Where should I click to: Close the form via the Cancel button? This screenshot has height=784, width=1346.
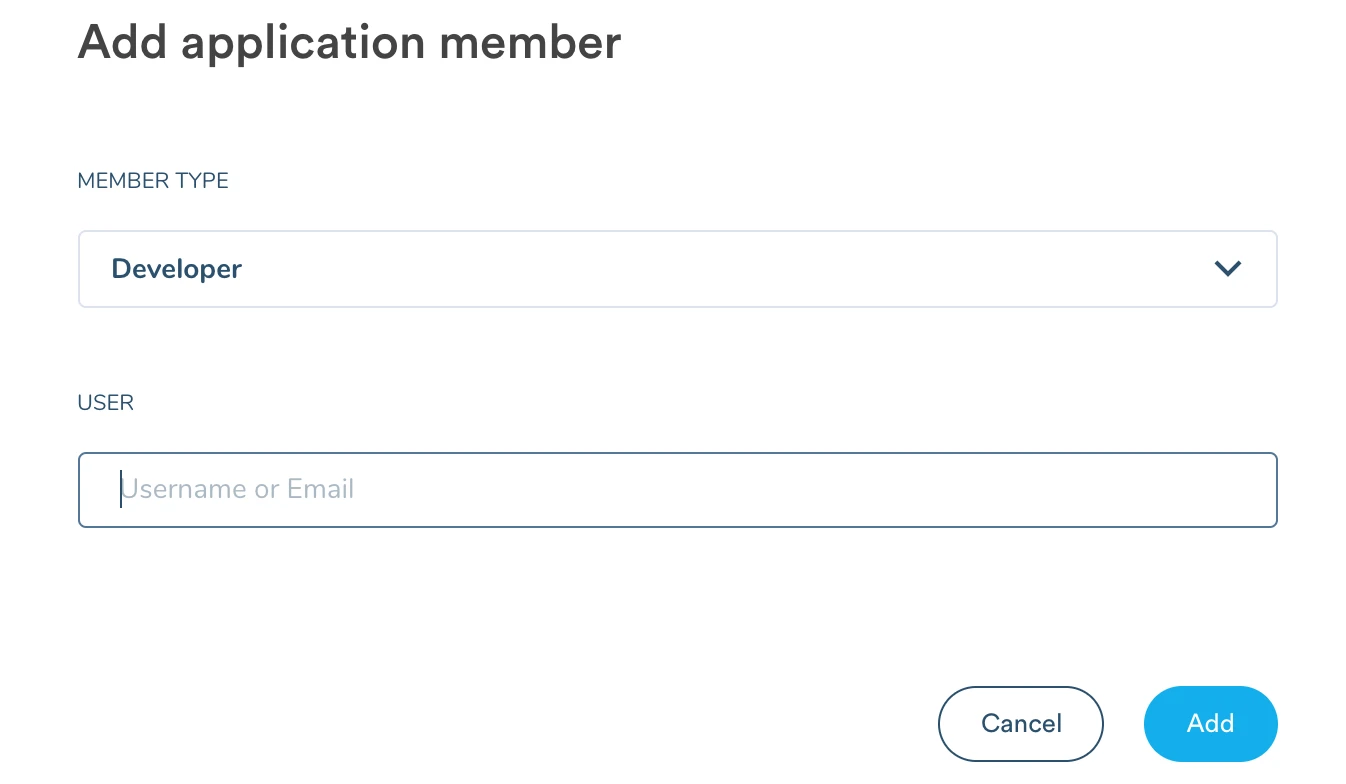[1020, 723]
